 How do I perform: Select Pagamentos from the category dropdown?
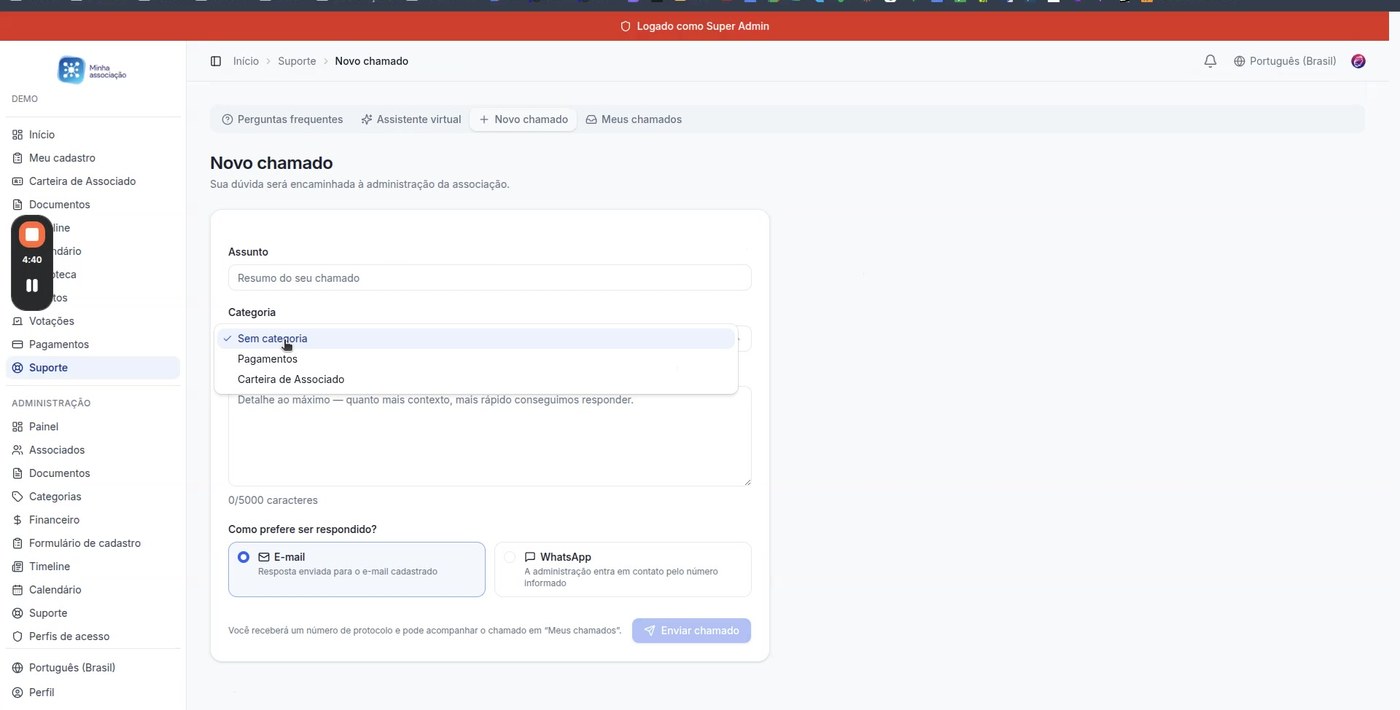(267, 359)
